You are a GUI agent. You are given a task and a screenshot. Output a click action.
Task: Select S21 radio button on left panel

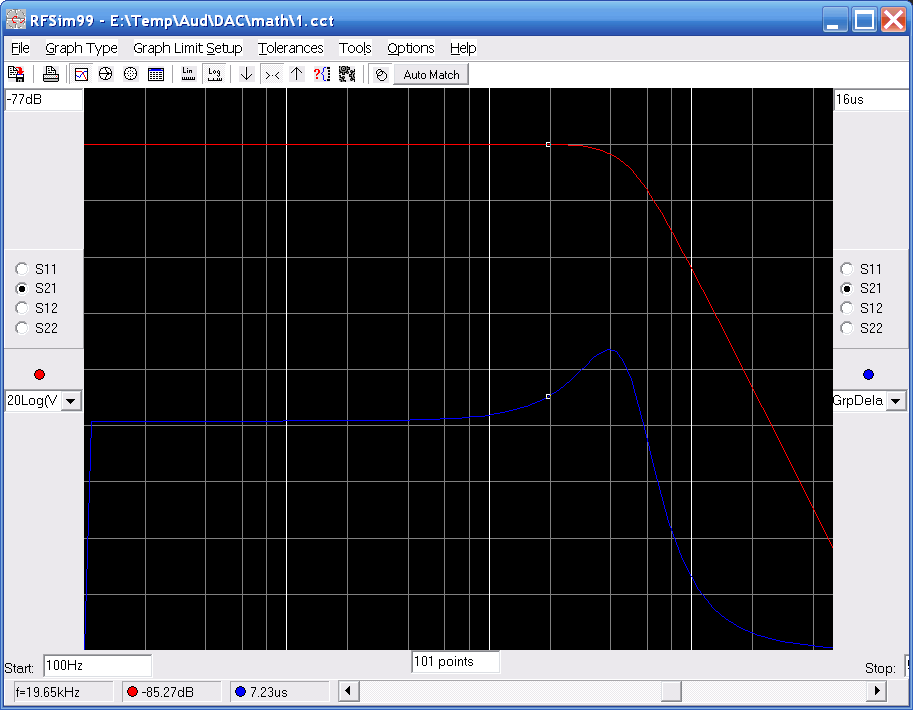coord(22,288)
